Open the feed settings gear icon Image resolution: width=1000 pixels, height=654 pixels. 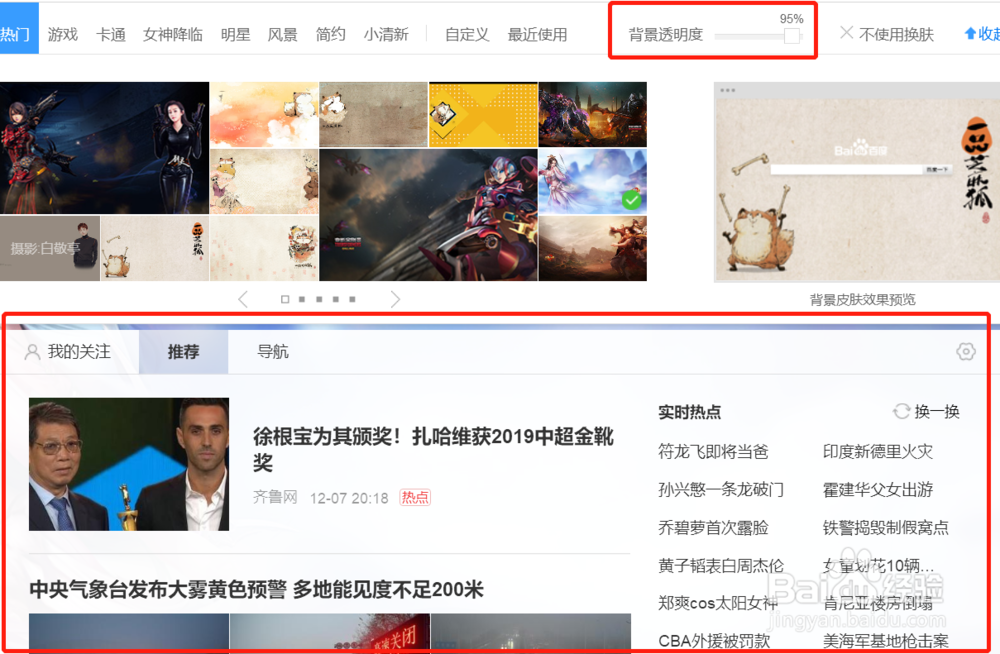[966, 352]
